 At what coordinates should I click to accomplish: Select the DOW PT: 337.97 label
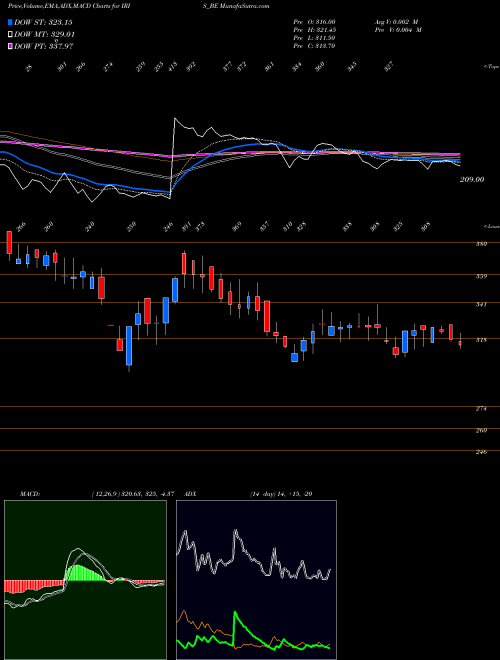click(x=44, y=46)
